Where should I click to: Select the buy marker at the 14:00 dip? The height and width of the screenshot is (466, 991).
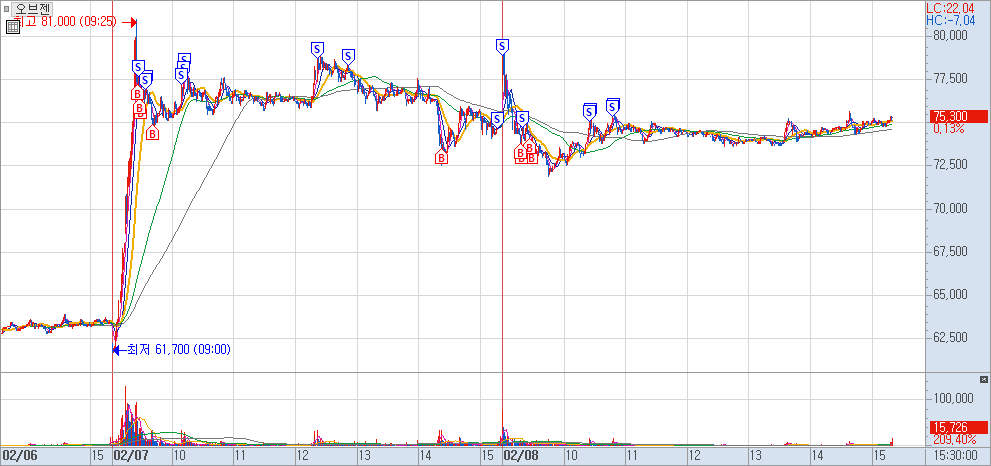pyautogui.click(x=442, y=157)
